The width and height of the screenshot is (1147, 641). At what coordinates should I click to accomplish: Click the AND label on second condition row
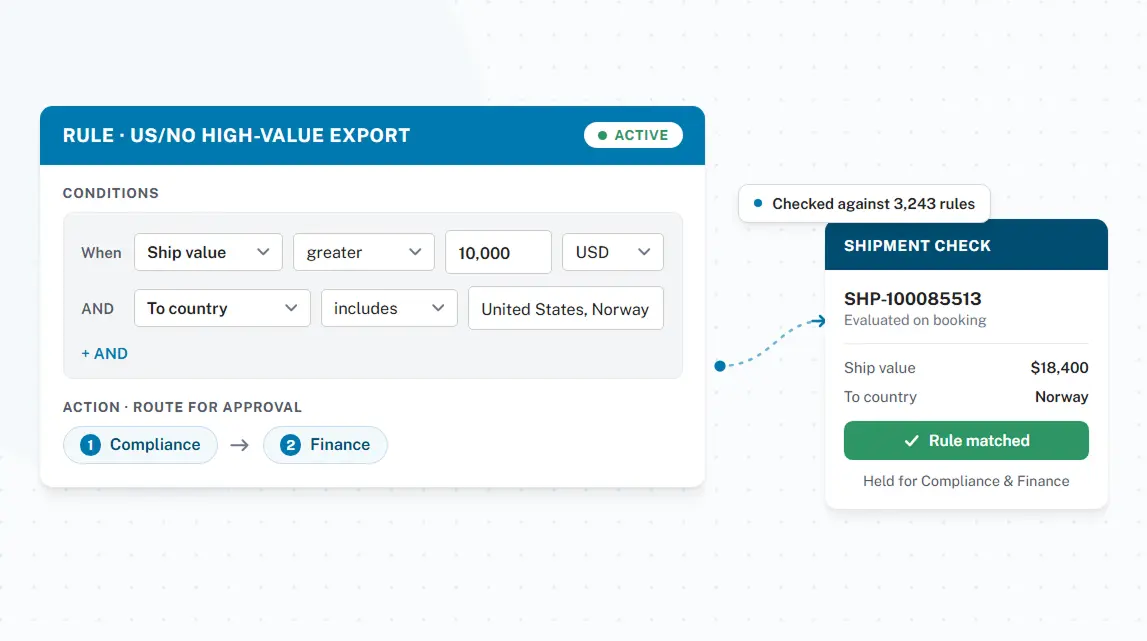click(97, 308)
